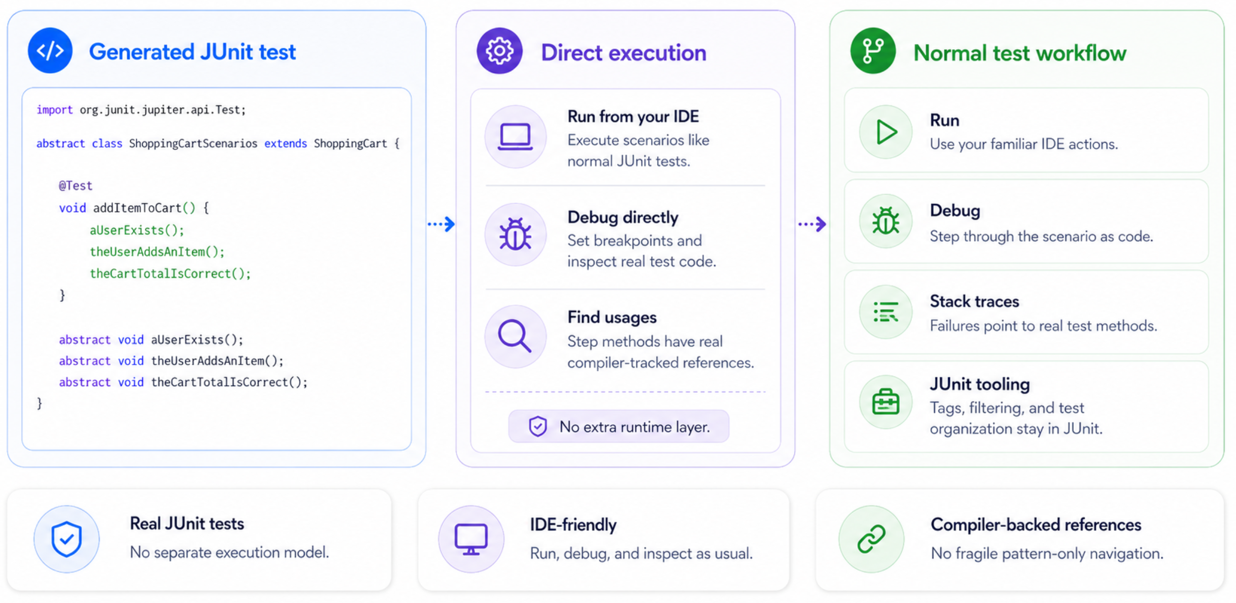Click the No extra runtime layer badge
The width and height of the screenshot is (1236, 603).
point(619,427)
